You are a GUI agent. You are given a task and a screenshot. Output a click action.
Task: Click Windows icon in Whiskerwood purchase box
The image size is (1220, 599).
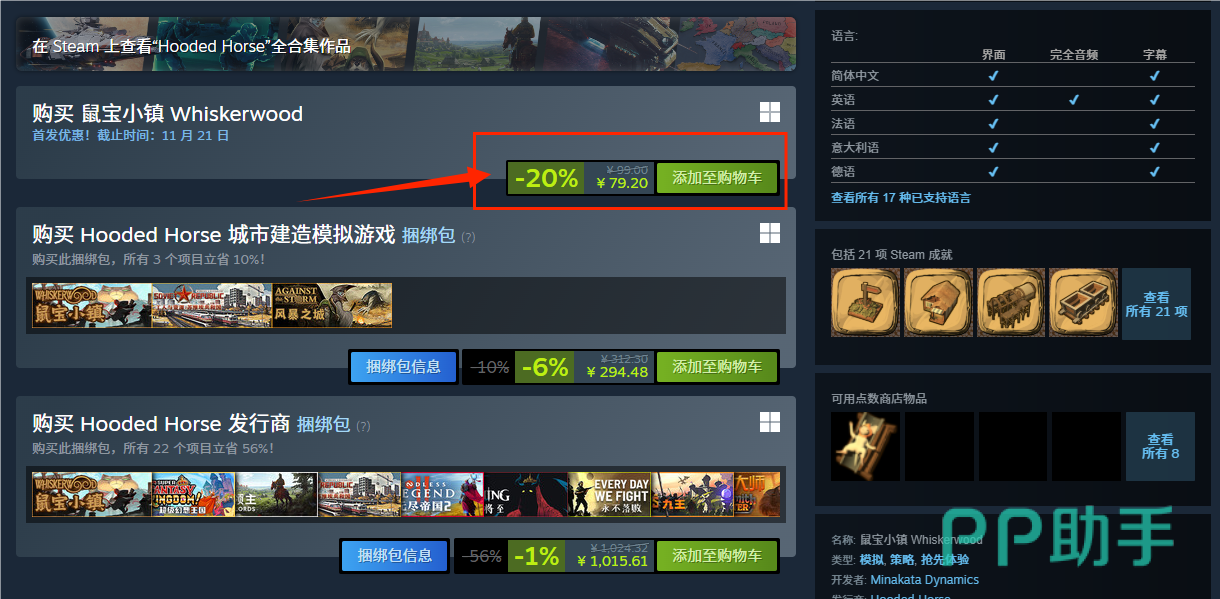pyautogui.click(x=769, y=112)
